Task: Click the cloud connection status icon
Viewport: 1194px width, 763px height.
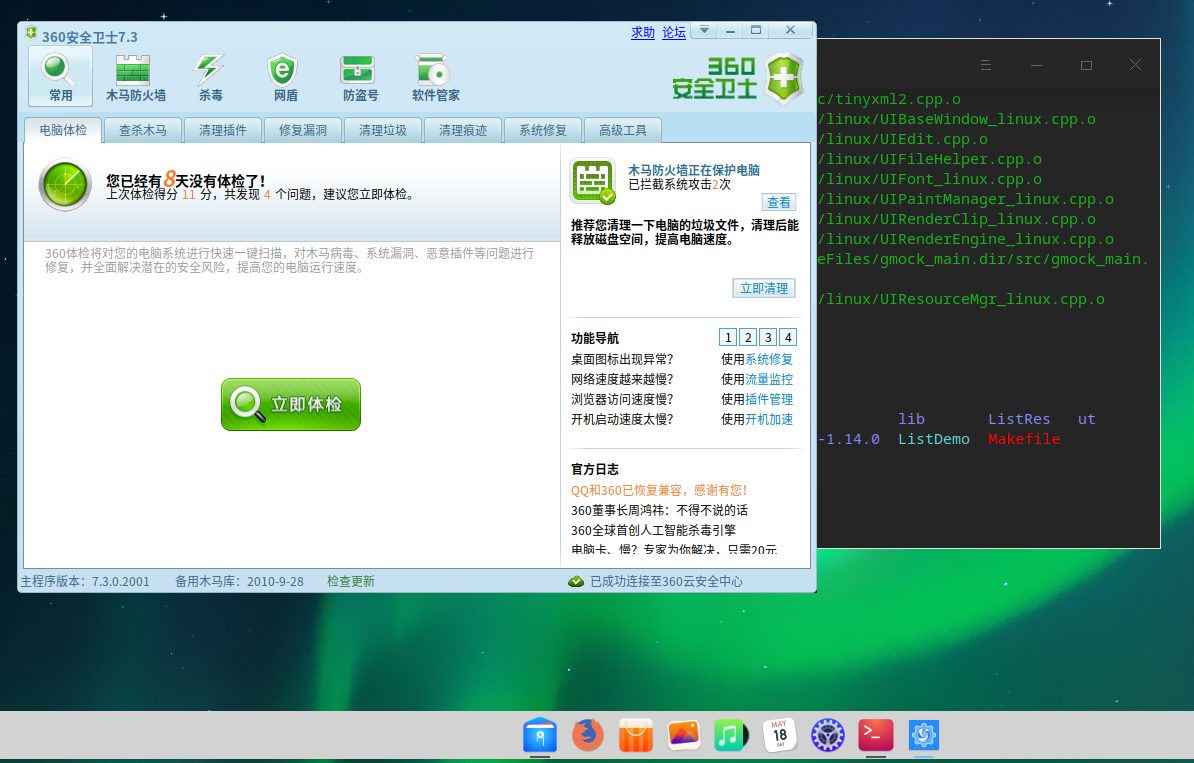Action: pyautogui.click(x=576, y=582)
